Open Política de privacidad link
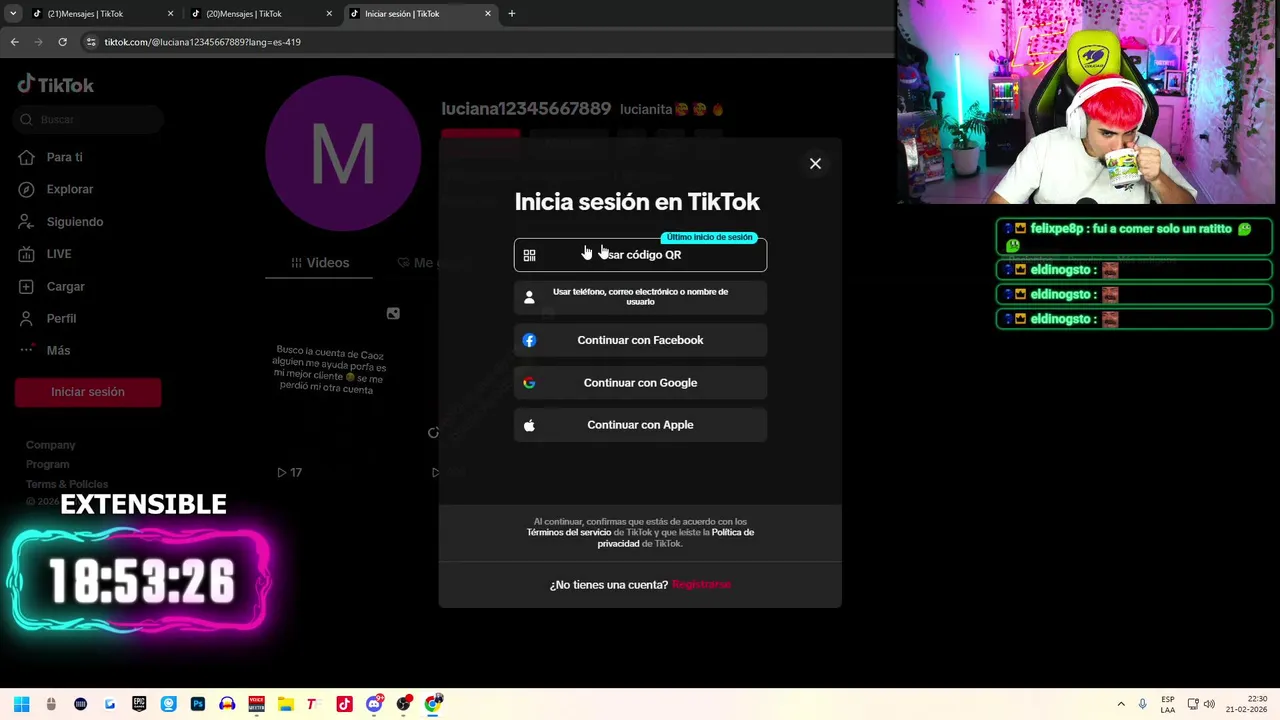The height and width of the screenshot is (720, 1280). 675,538
